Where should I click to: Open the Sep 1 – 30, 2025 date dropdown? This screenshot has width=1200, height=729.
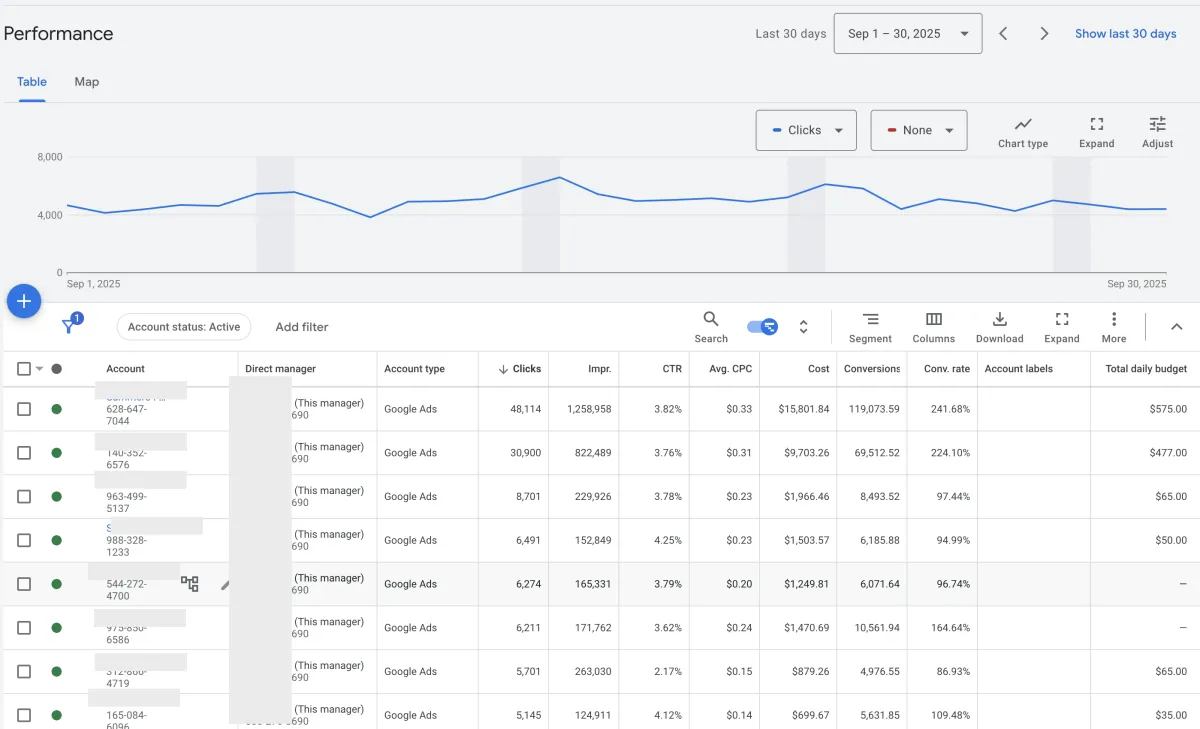coord(907,34)
